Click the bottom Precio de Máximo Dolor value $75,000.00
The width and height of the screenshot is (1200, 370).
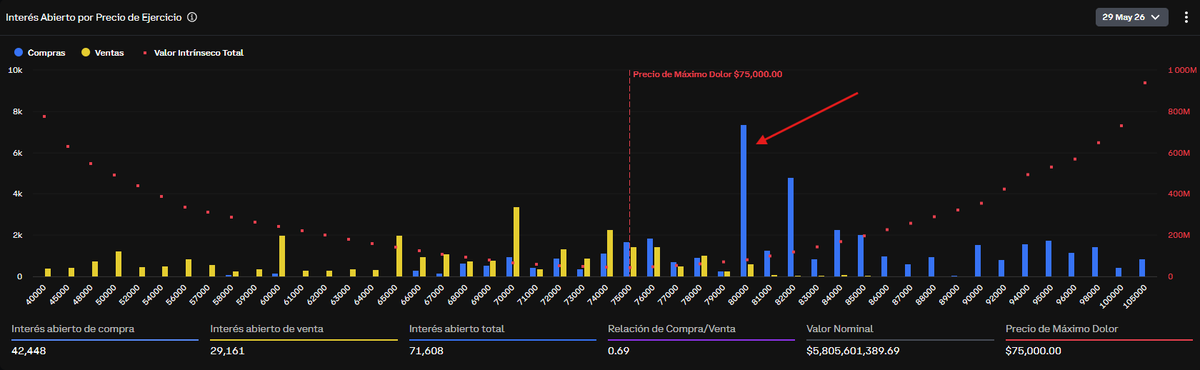[x=1033, y=351]
